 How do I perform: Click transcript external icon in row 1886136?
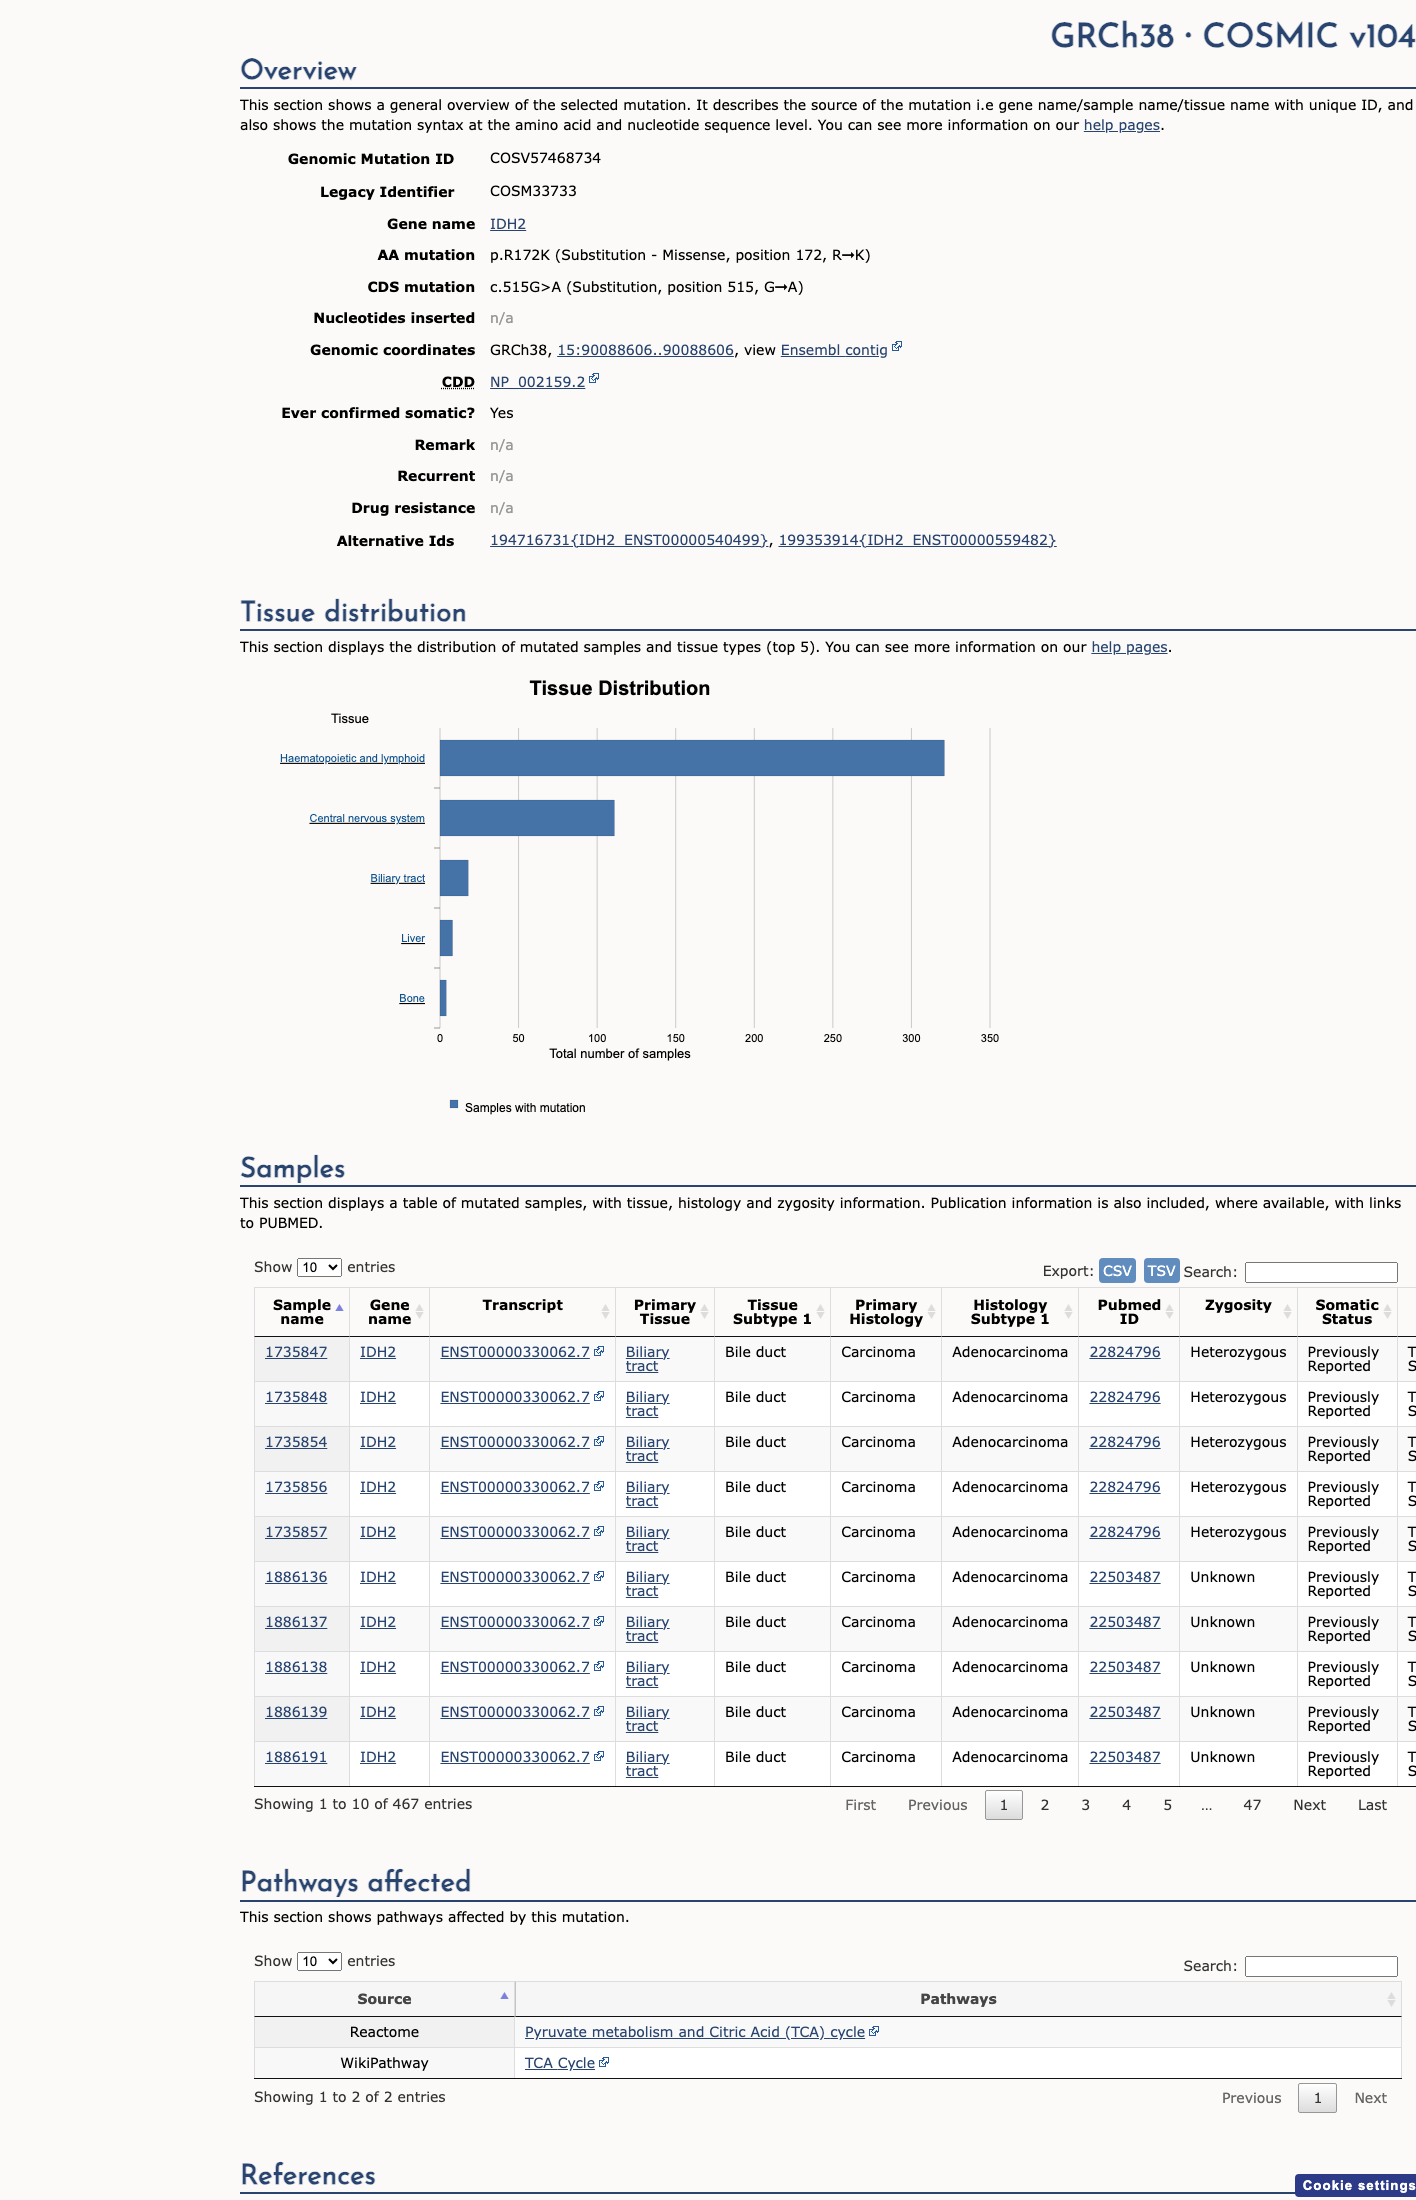599,1576
